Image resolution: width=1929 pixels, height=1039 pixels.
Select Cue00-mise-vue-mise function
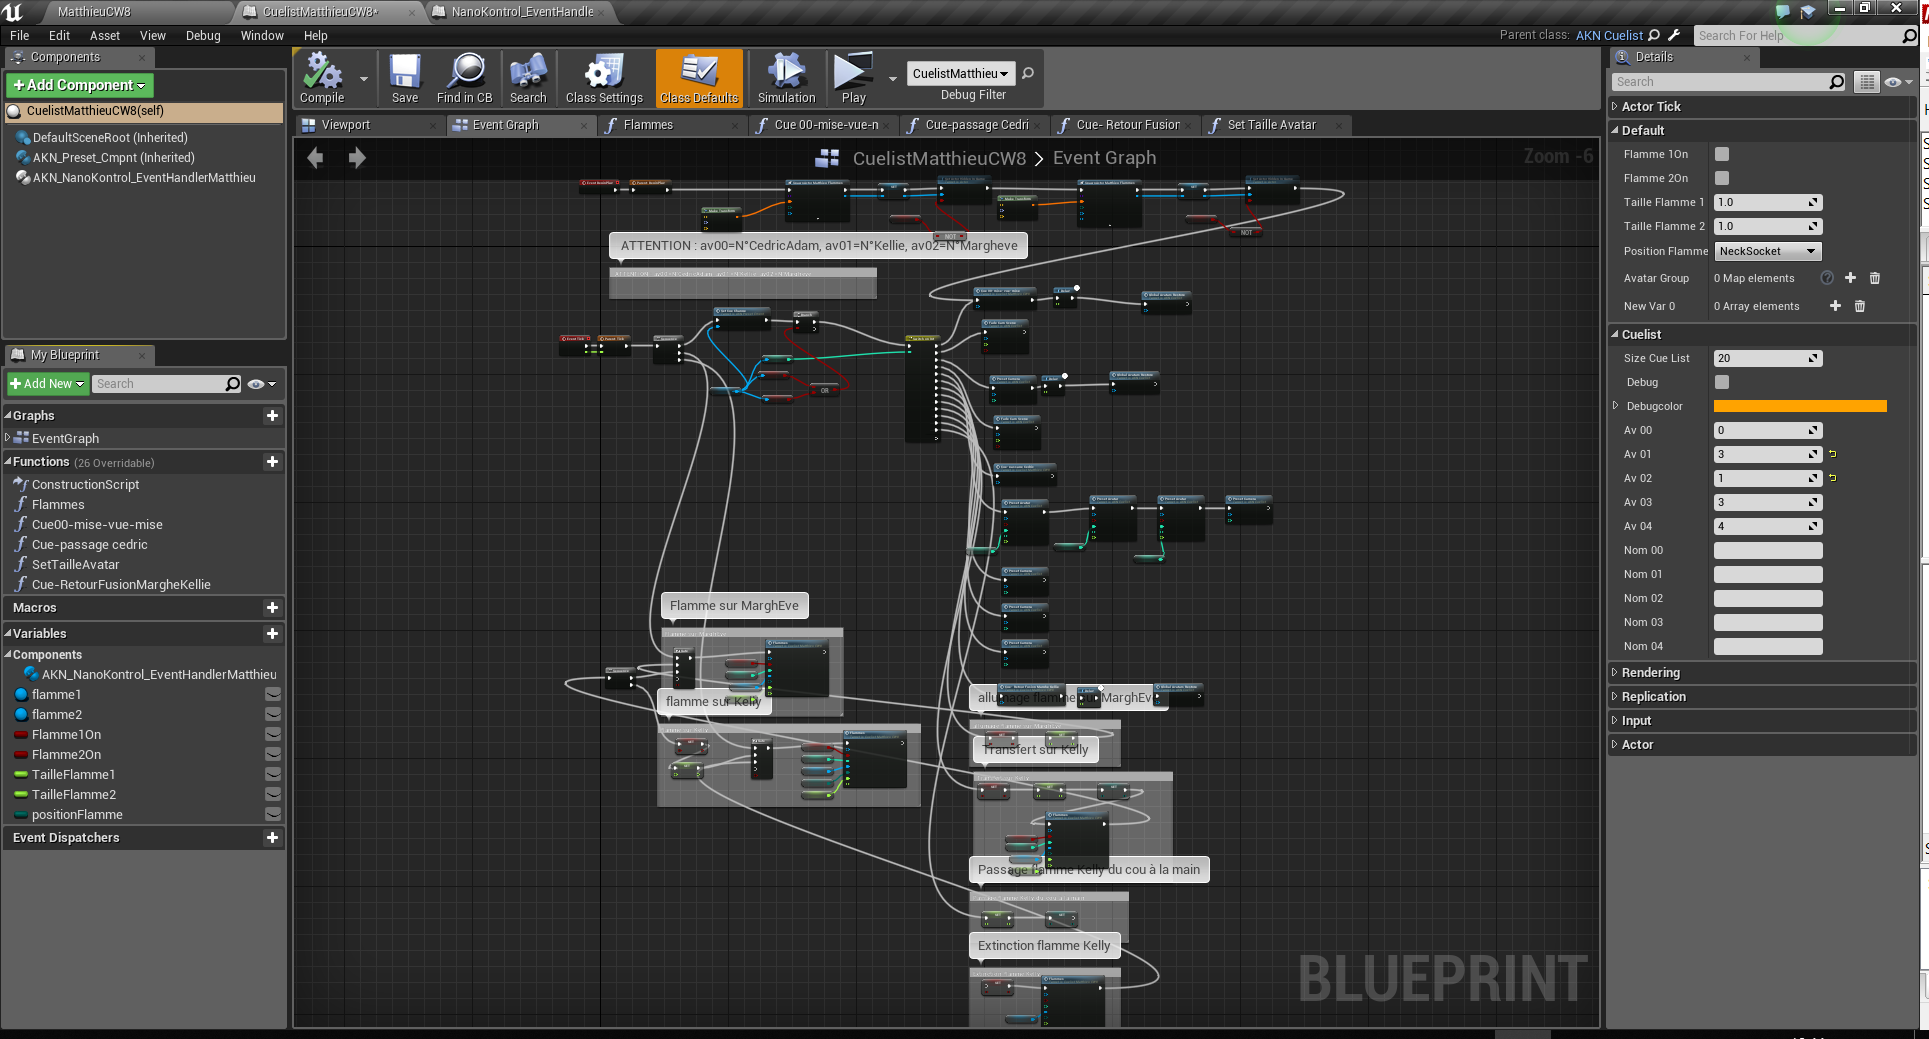pos(97,524)
